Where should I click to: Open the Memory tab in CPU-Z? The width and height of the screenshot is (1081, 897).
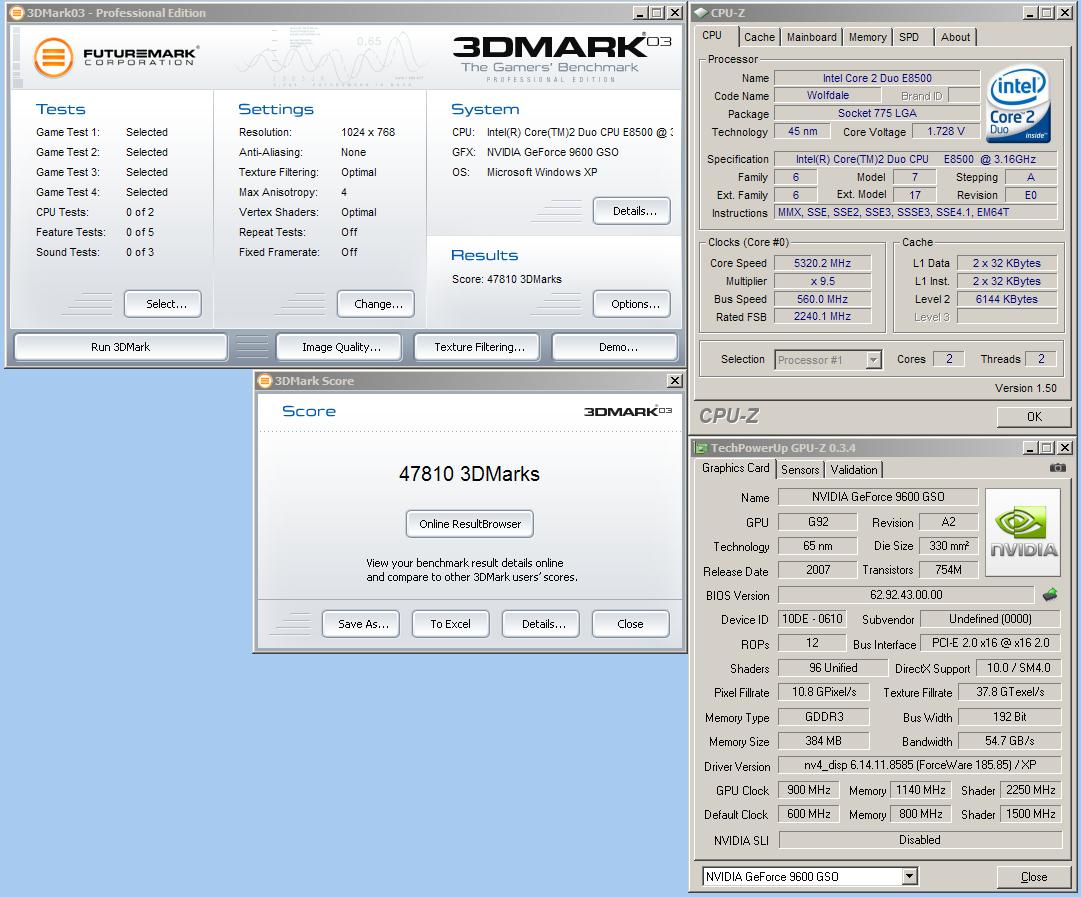coord(867,37)
